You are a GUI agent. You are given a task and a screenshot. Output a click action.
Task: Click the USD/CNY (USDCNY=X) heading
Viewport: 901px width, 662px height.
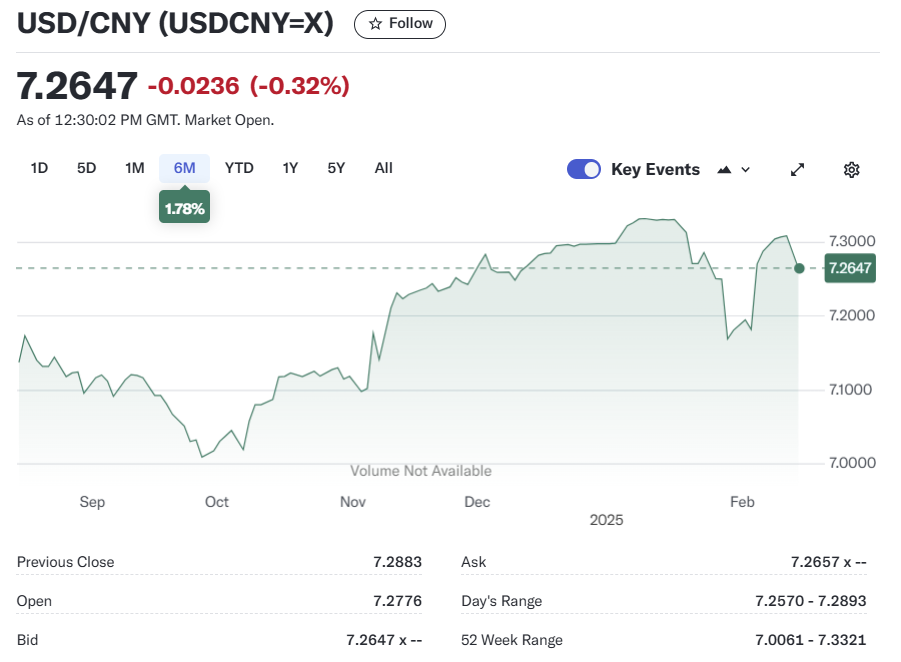tap(175, 24)
